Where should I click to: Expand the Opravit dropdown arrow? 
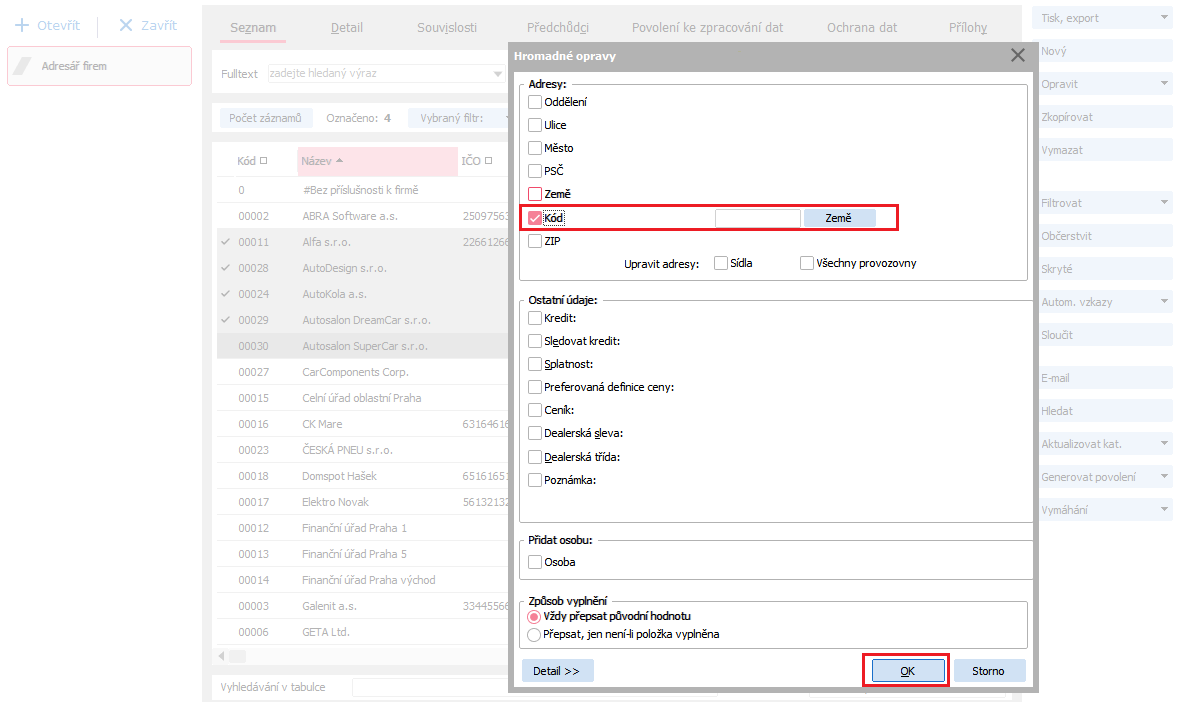[1165, 84]
